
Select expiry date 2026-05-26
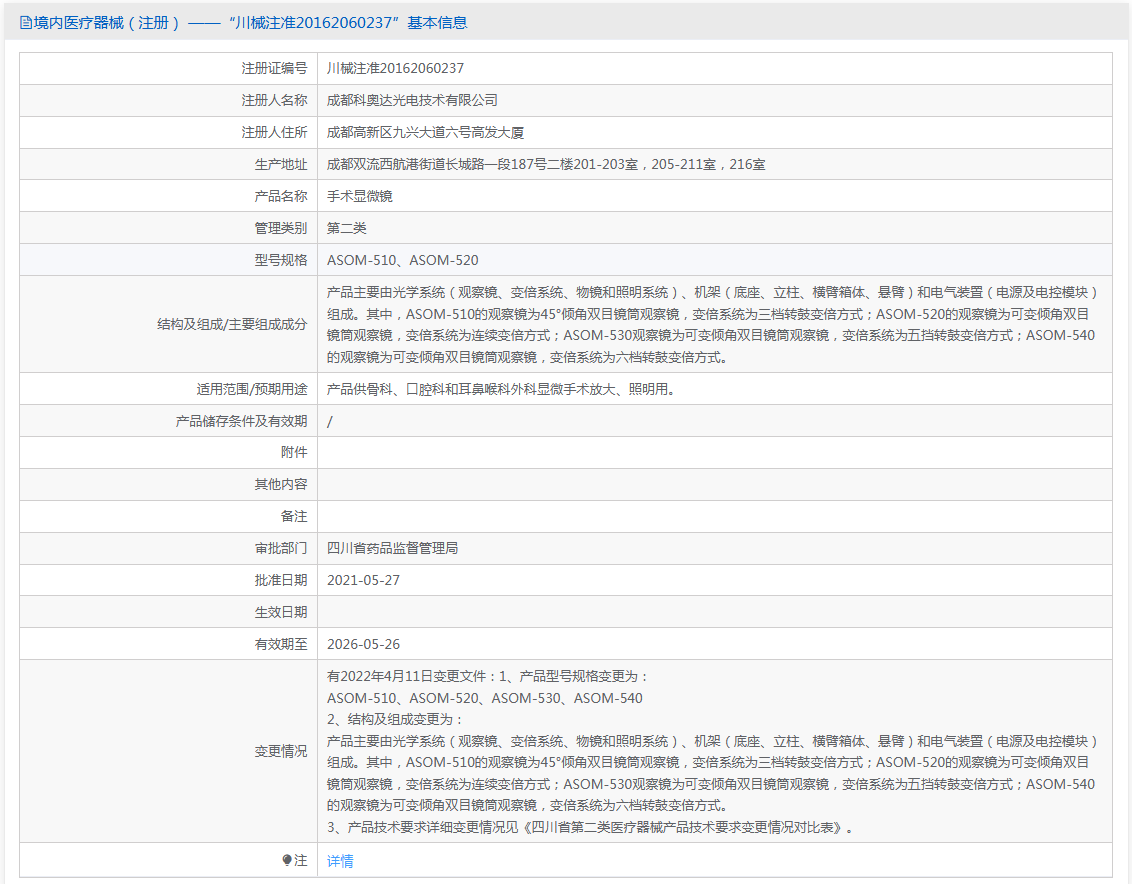click(363, 644)
